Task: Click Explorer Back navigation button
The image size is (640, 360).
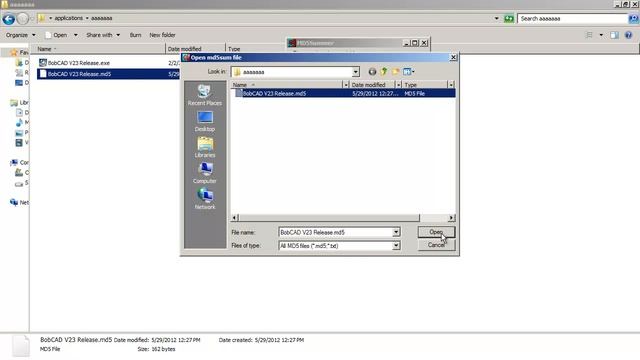Action: pos(9,19)
